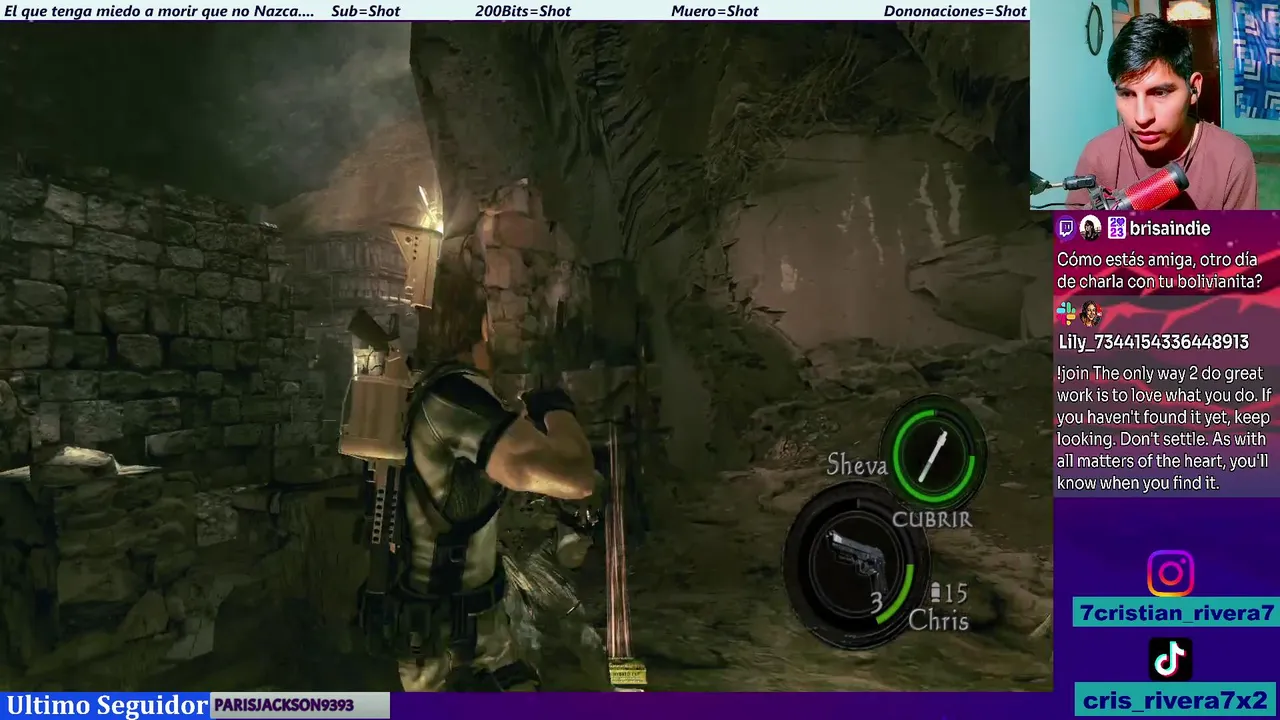Click the Lily_7344154336448913 username
The width and height of the screenshot is (1280, 720).
[x=1154, y=342]
